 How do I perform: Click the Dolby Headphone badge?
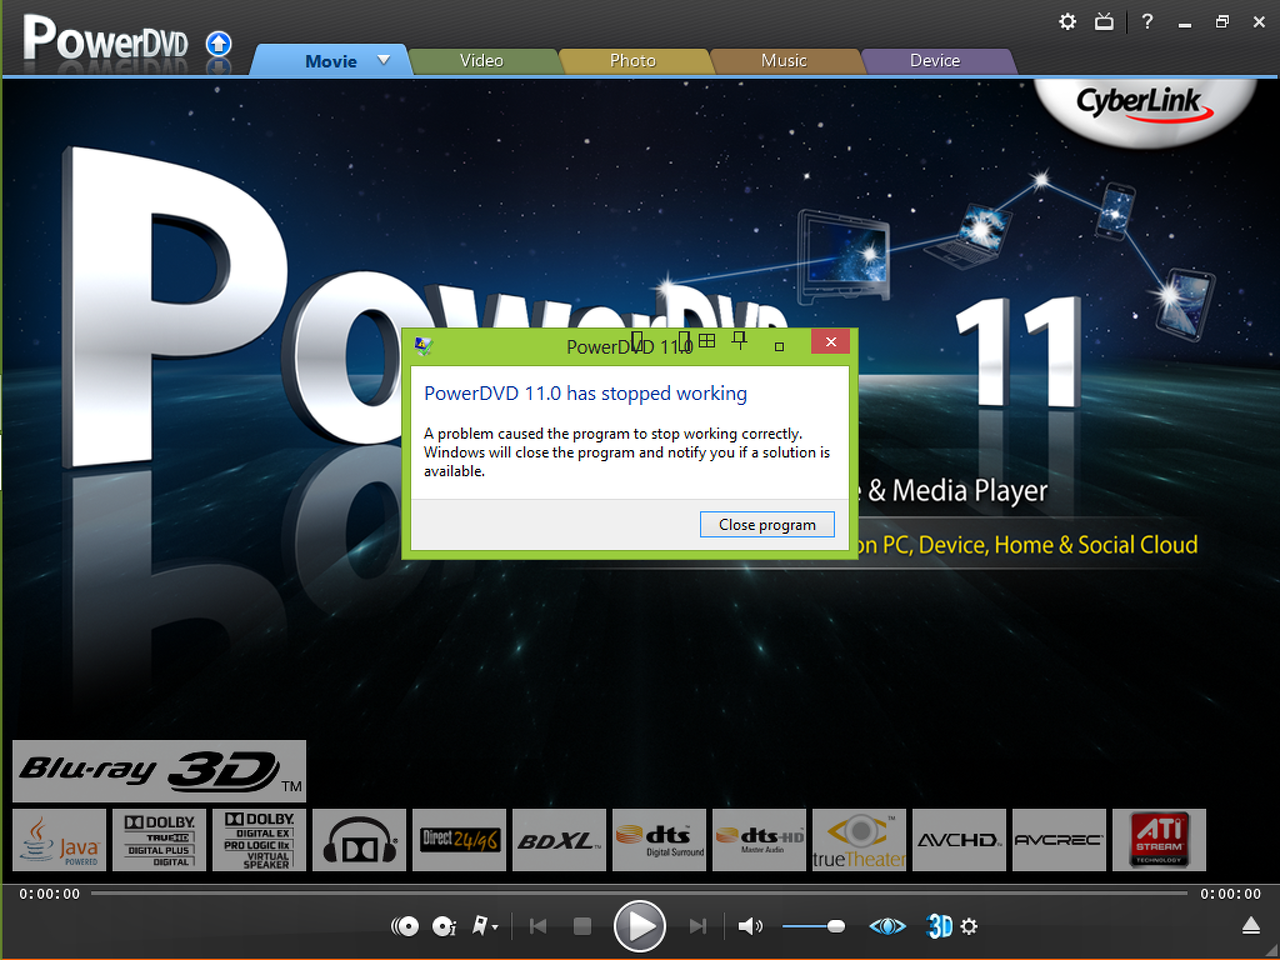[359, 840]
